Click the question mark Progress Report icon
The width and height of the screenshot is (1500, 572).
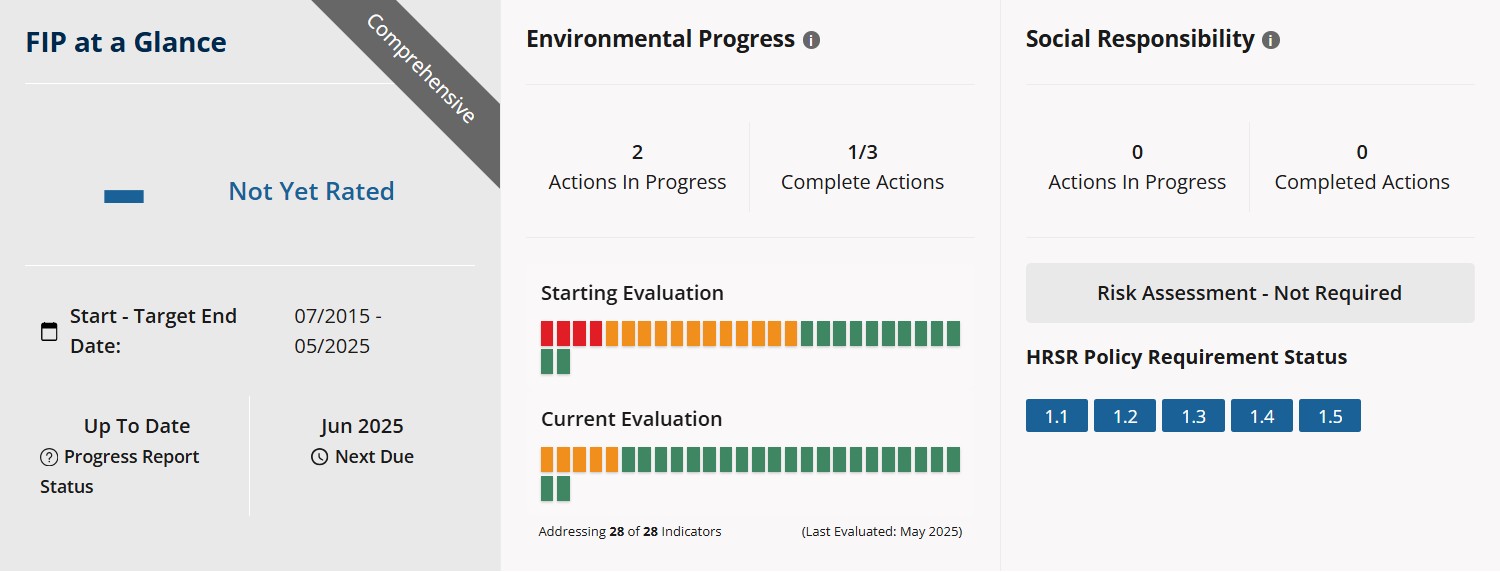click(49, 458)
